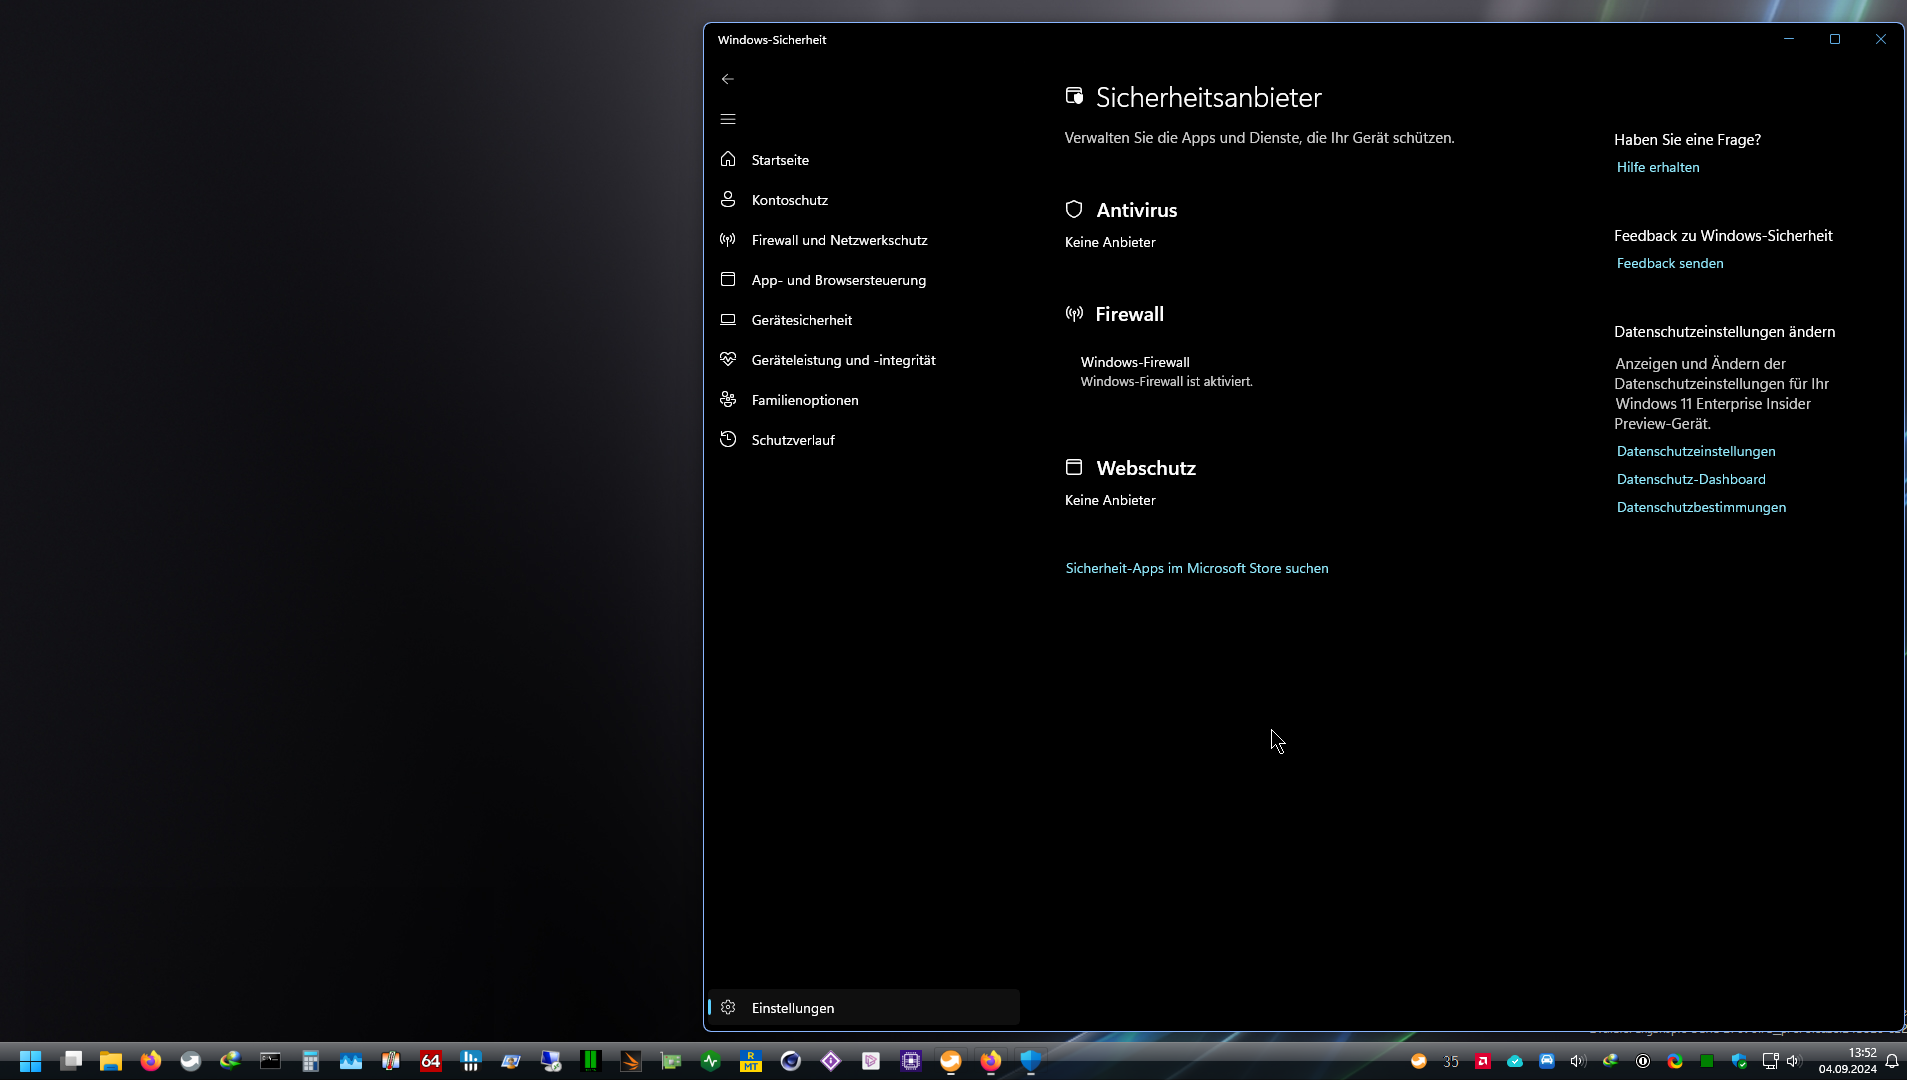This screenshot has width=1907, height=1080.
Task: Open the blue bar-chart taskbar icon
Action: 471,1061
